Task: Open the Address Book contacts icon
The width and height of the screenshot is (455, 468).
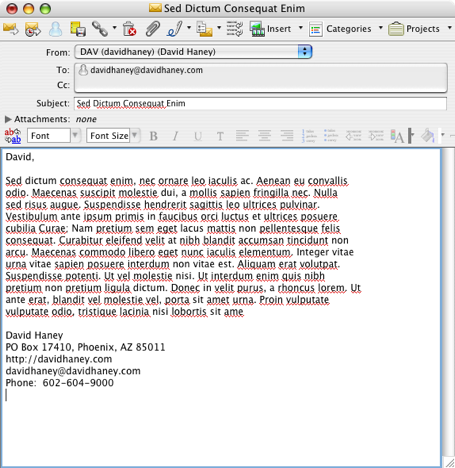Action: point(55,29)
